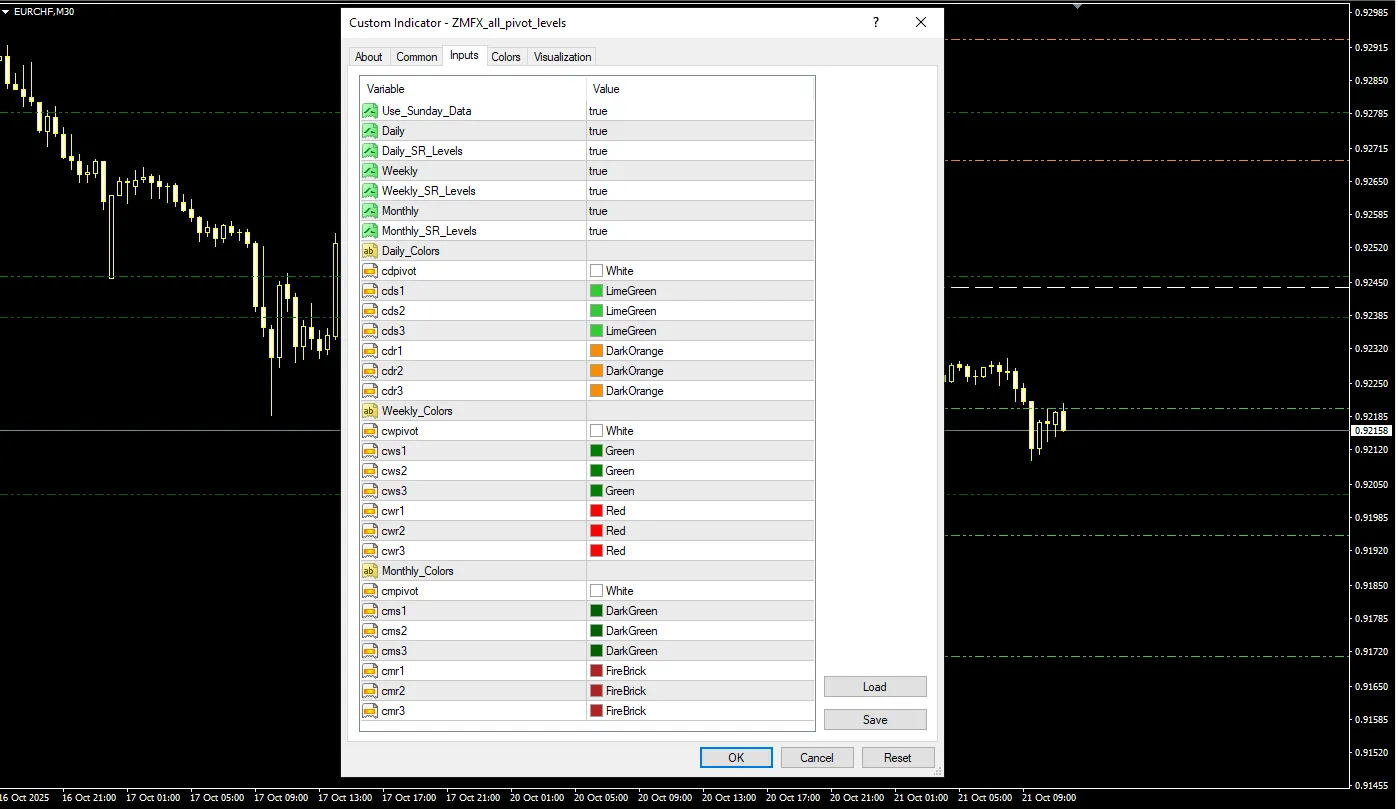Switch to the Colors tab
The image size is (1398, 809).
click(x=506, y=57)
